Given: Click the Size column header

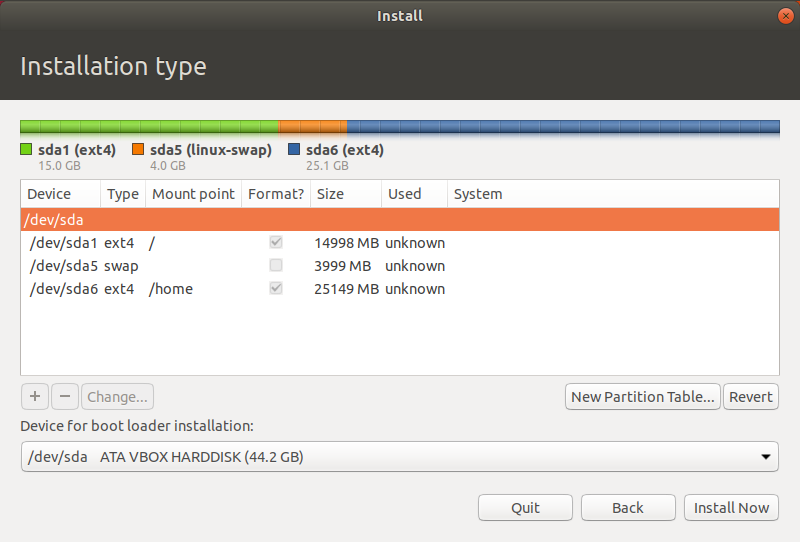Looking at the screenshot, I should pyautogui.click(x=346, y=194).
